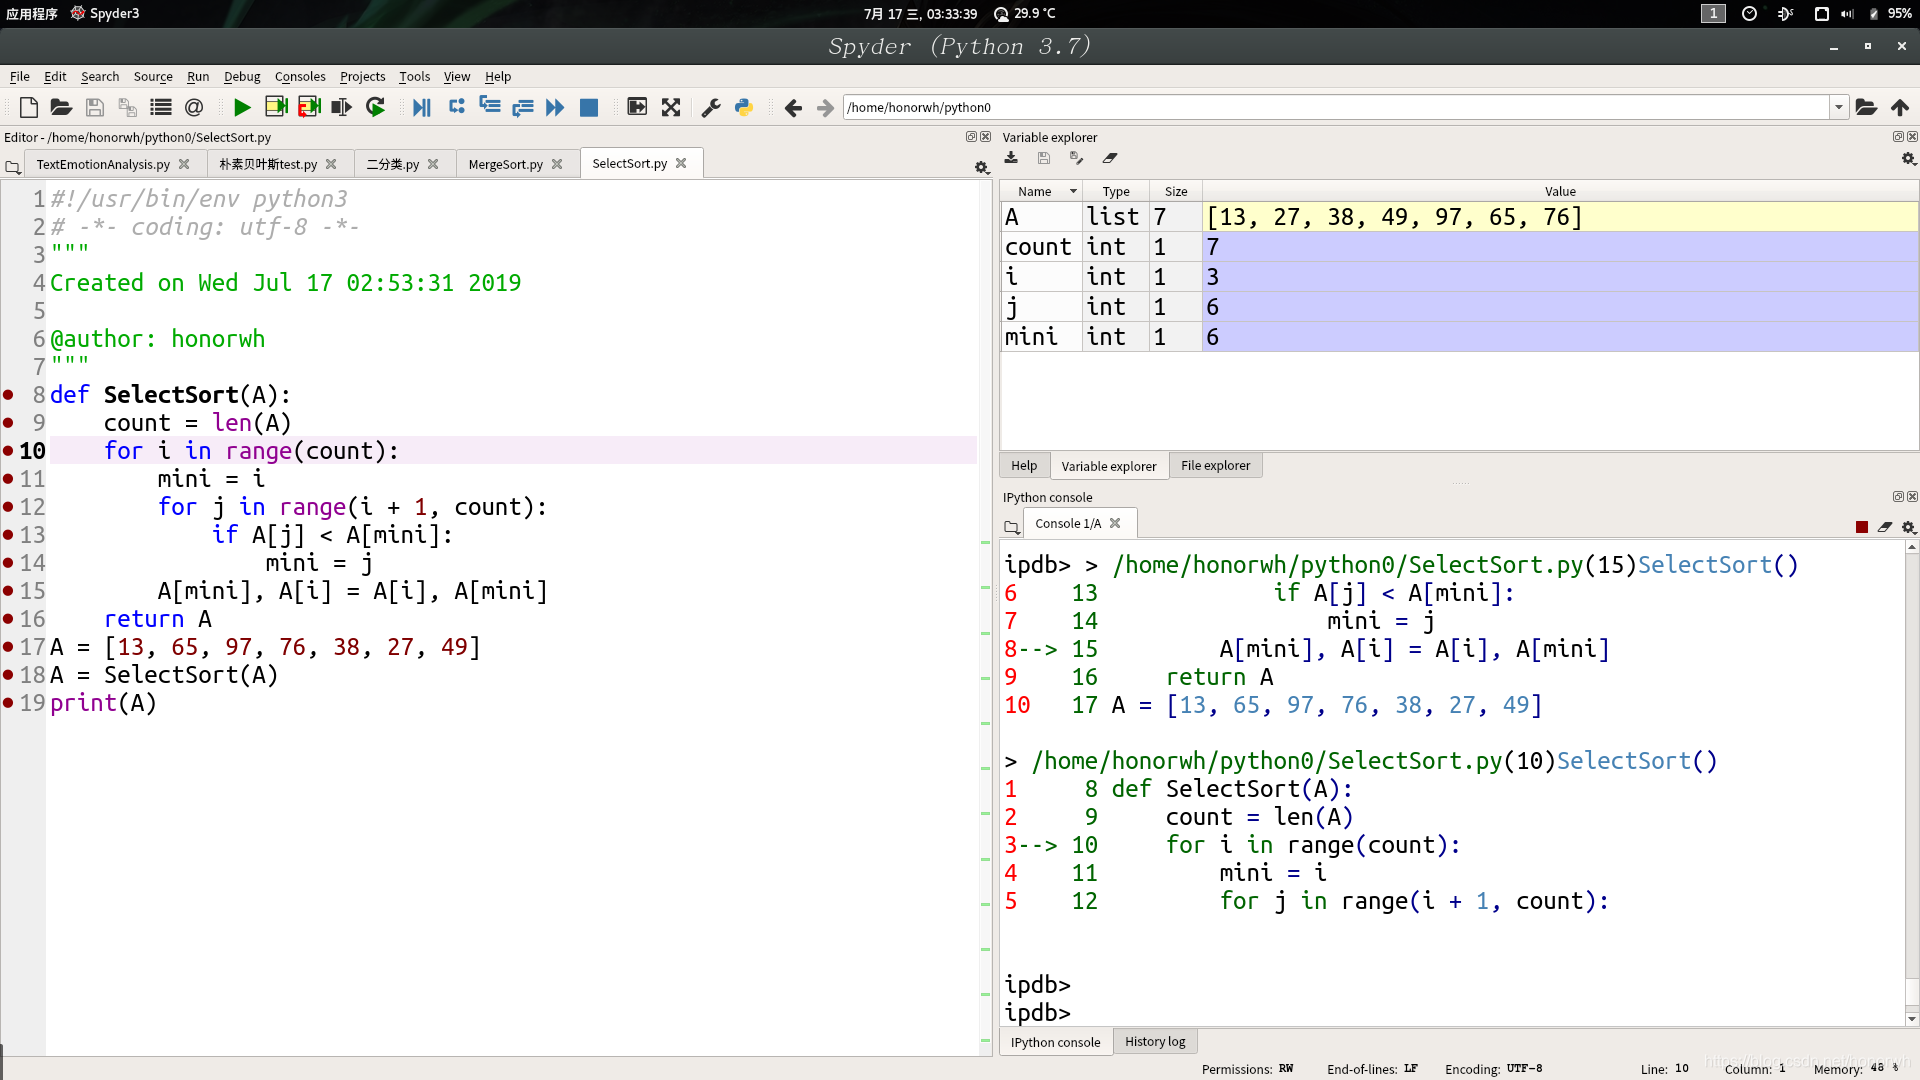The image size is (1920, 1080).
Task: Open the Name column sort dropdown arrow
Action: point(1073,191)
